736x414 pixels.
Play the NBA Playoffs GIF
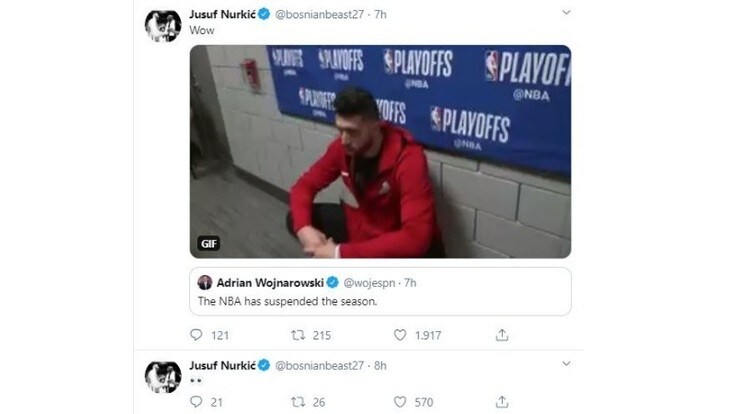point(380,152)
